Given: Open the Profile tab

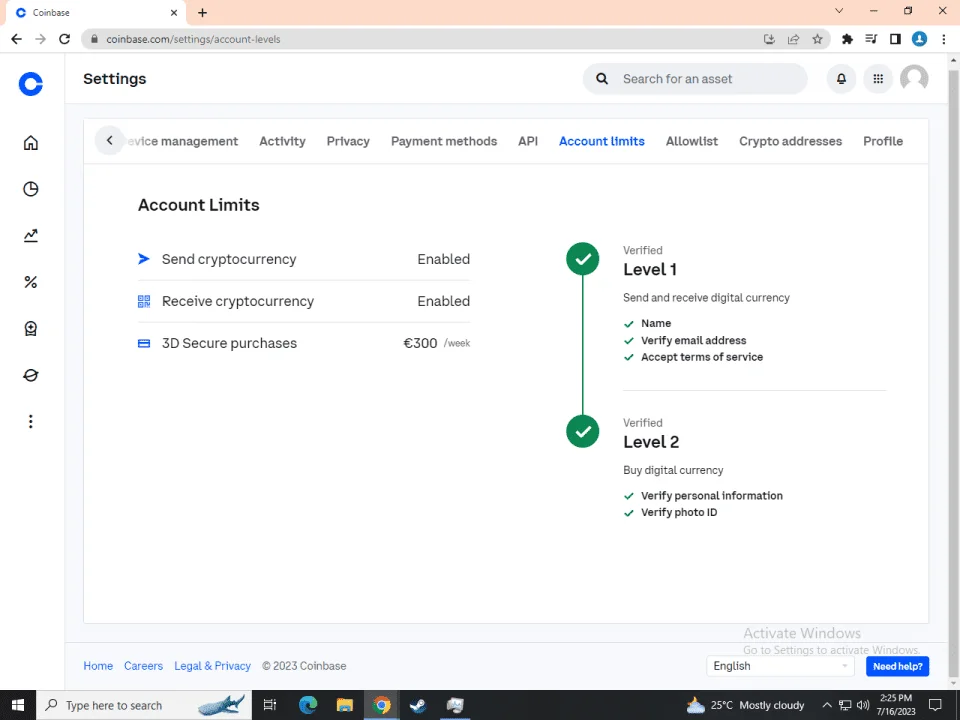Looking at the screenshot, I should 883,141.
